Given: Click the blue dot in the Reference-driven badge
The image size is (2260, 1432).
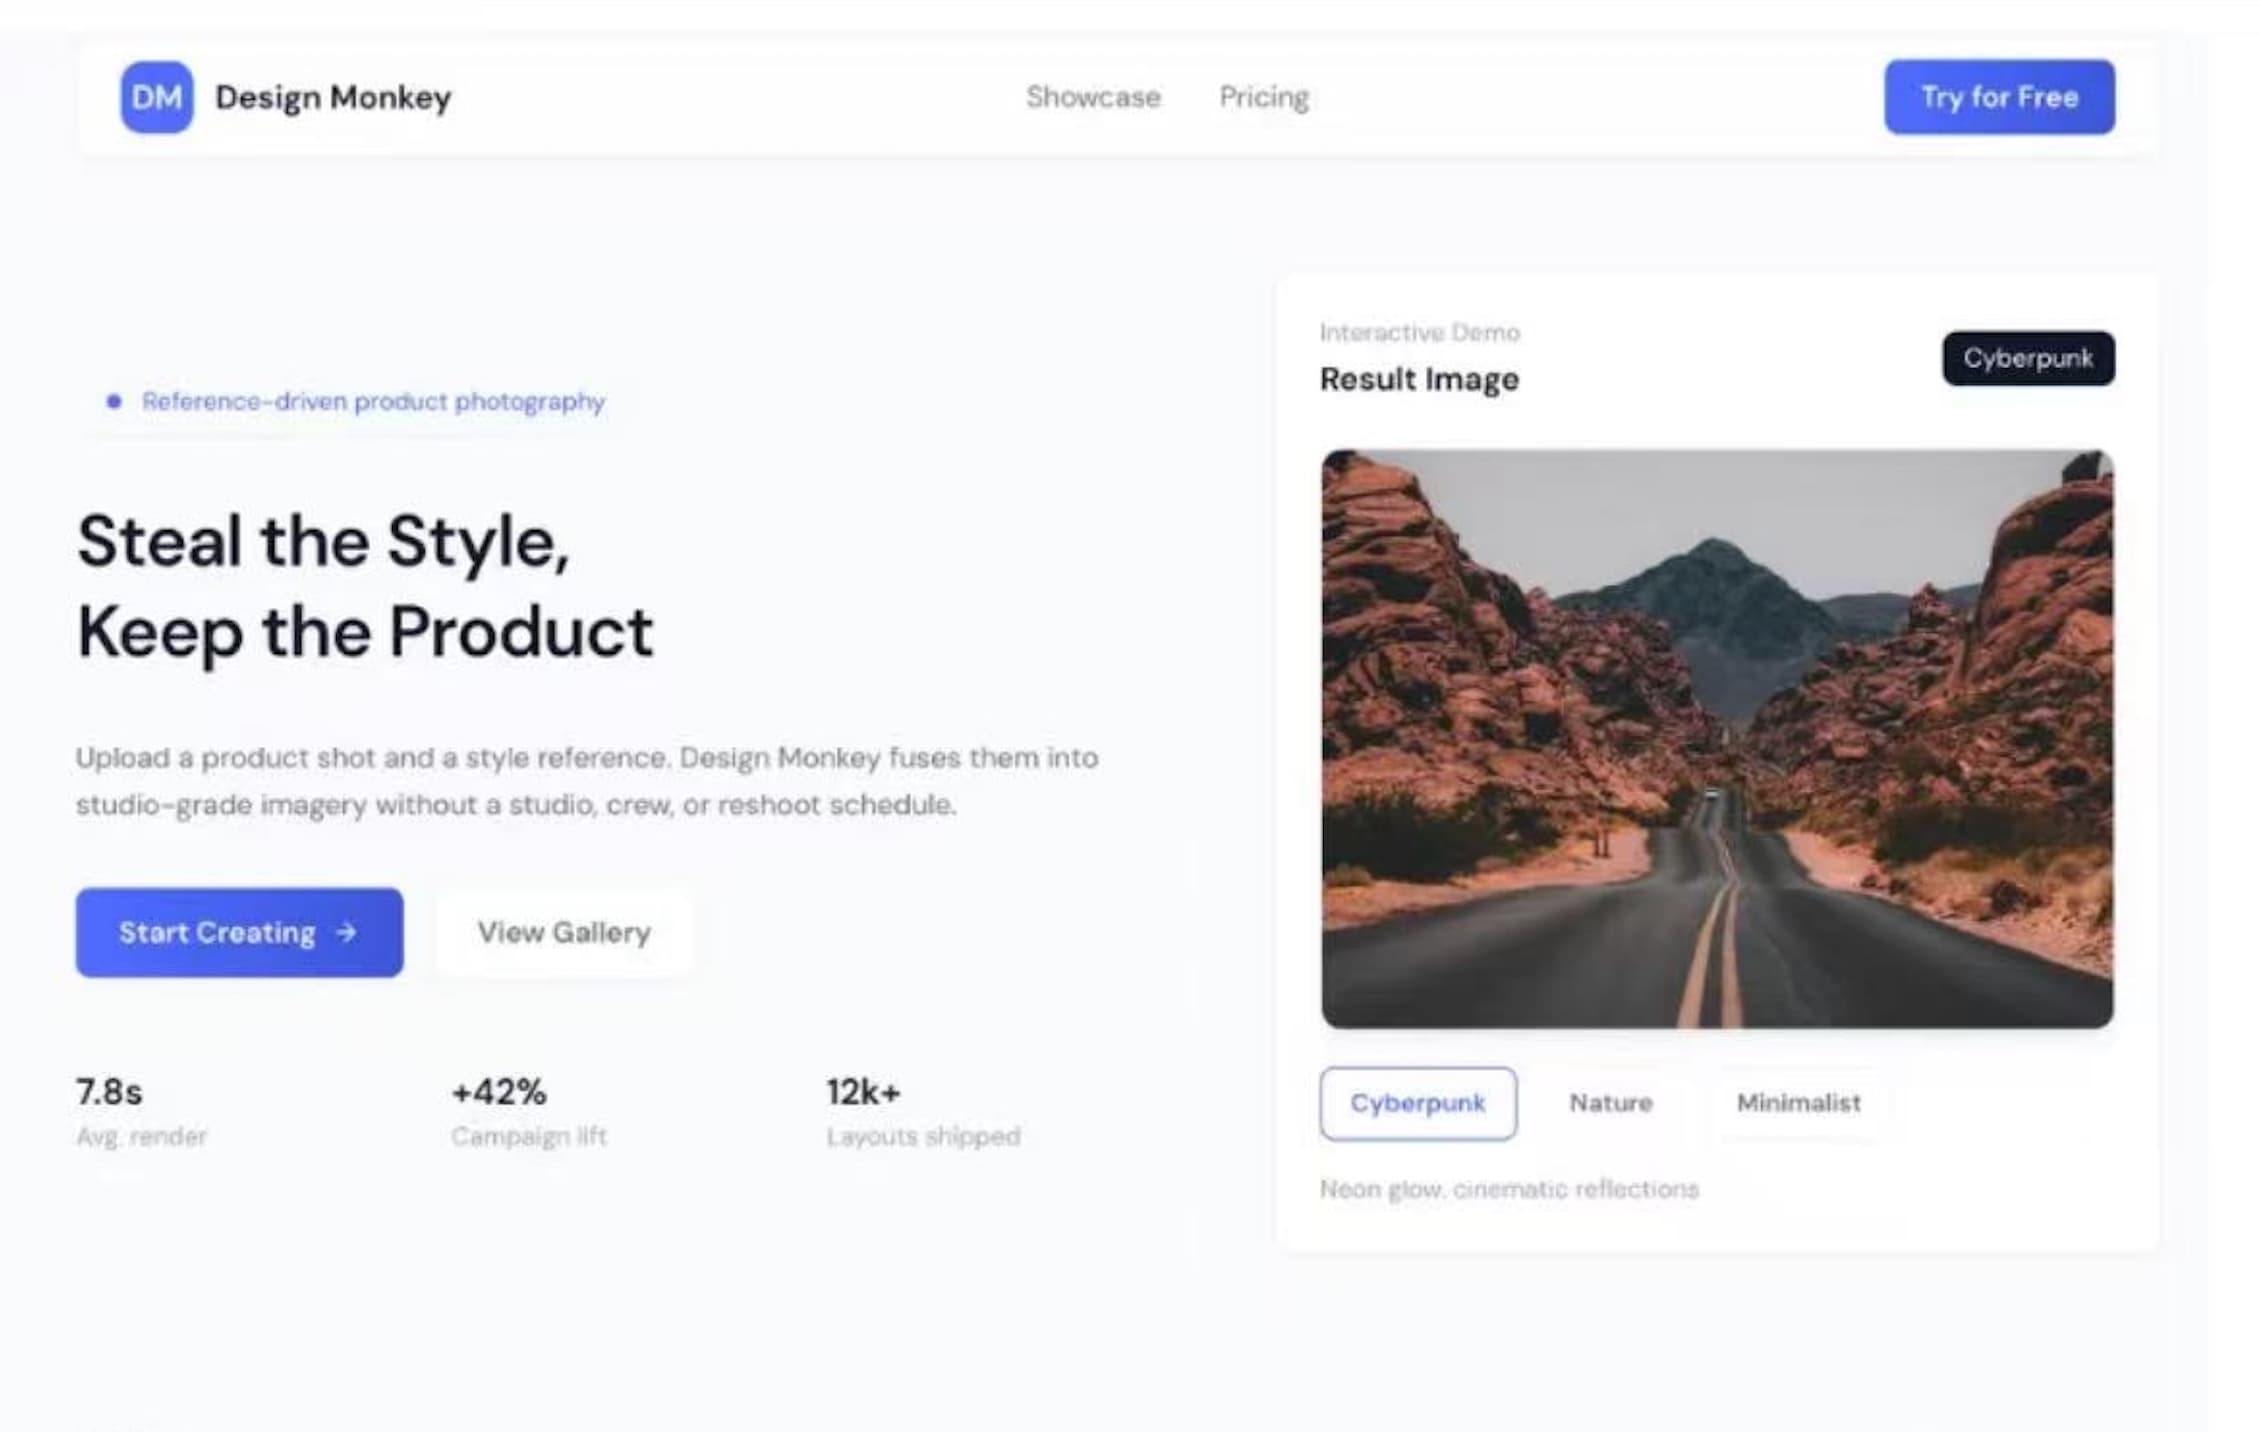Looking at the screenshot, I should click(113, 401).
